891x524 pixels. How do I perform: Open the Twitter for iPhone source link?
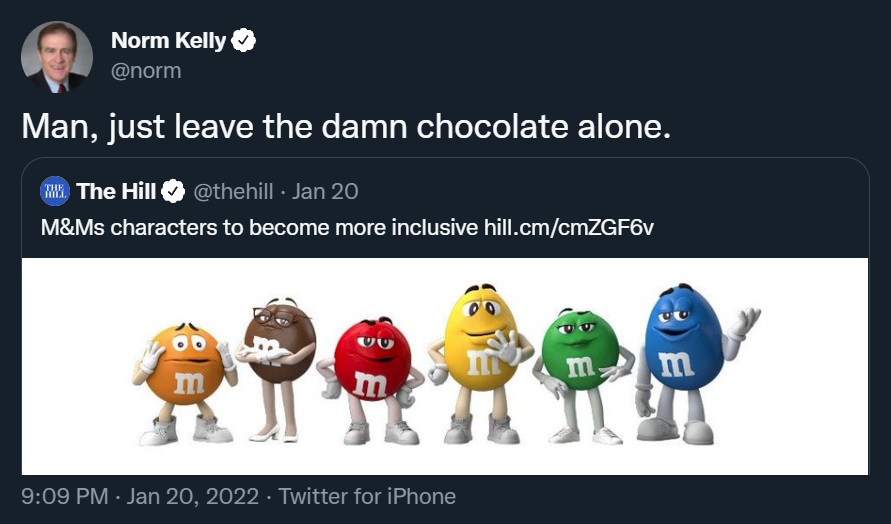click(x=367, y=496)
